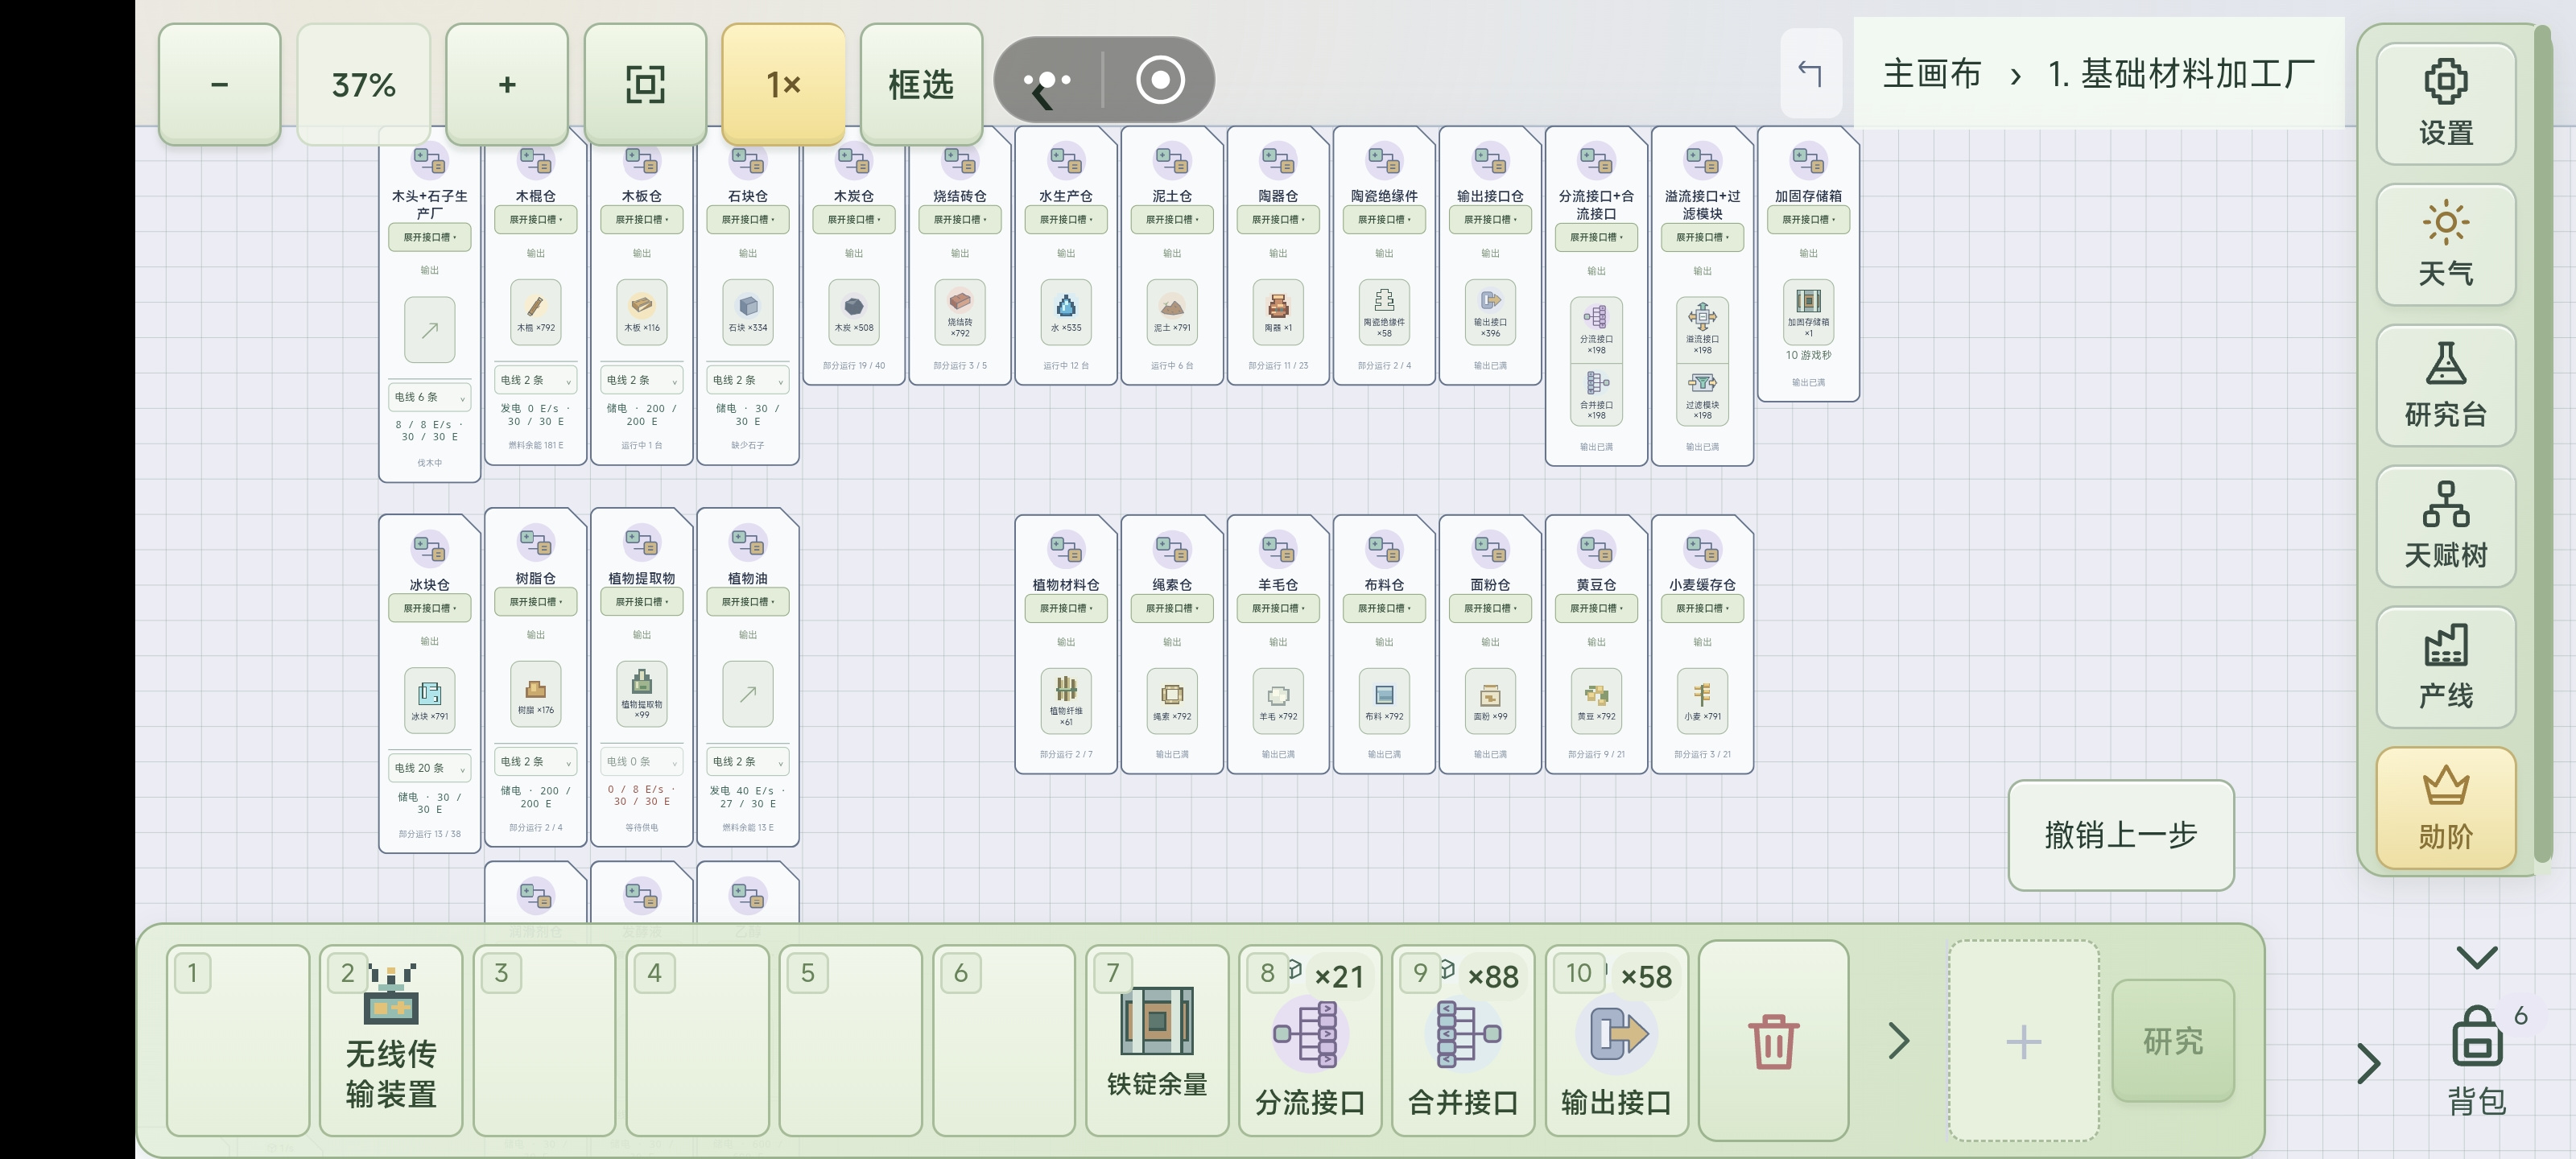Click the 小麦 ×791 output item
Screen dimensions: 2576x1159
[1702, 701]
